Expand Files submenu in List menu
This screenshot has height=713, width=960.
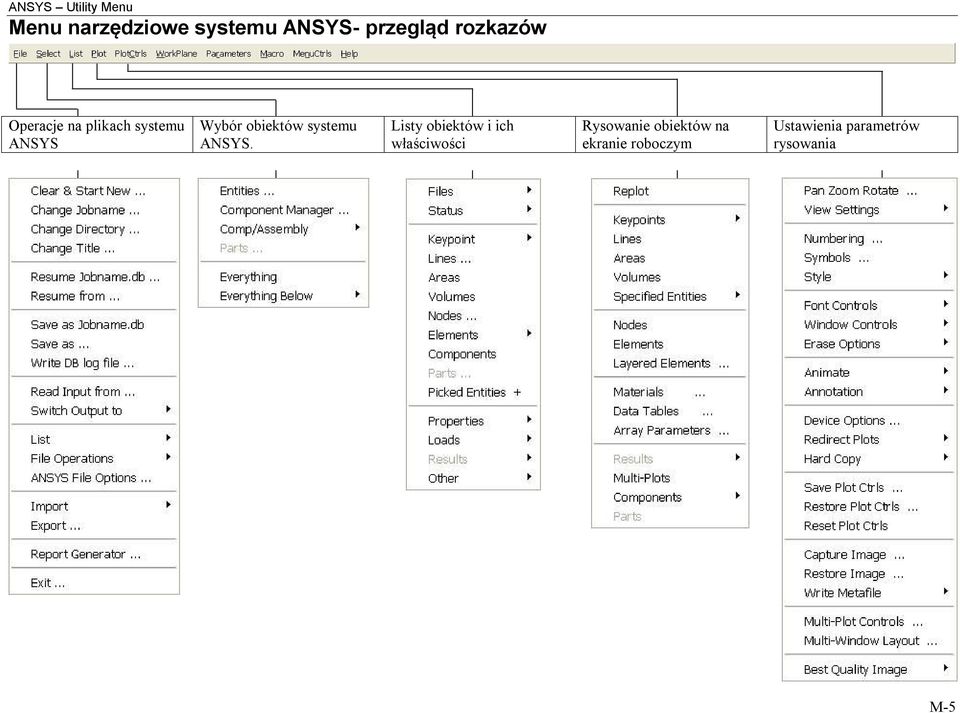pos(473,192)
